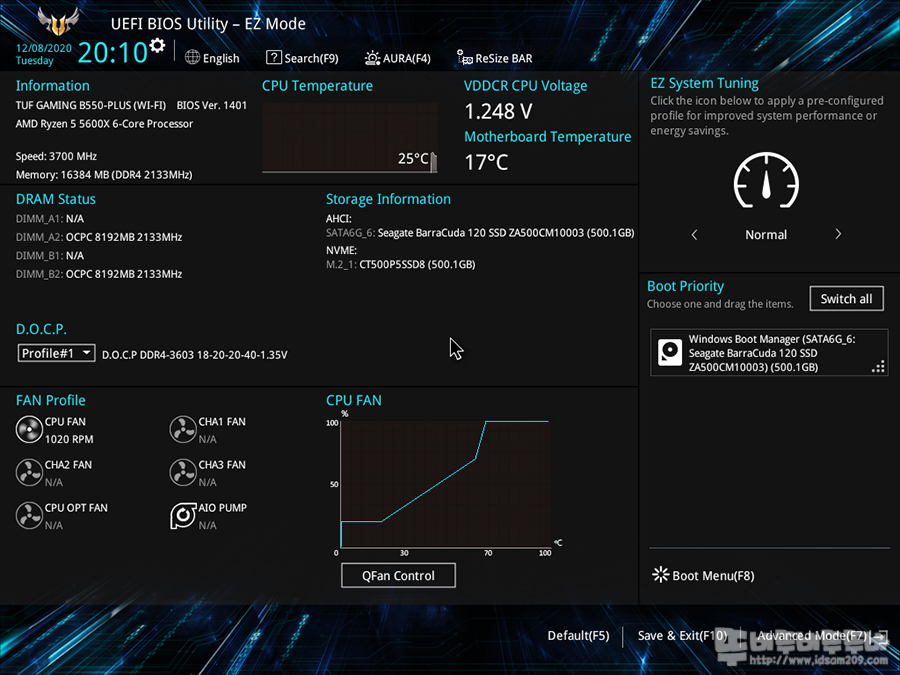The height and width of the screenshot is (675, 900).
Task: Click the Switch all button
Action: pos(847,298)
